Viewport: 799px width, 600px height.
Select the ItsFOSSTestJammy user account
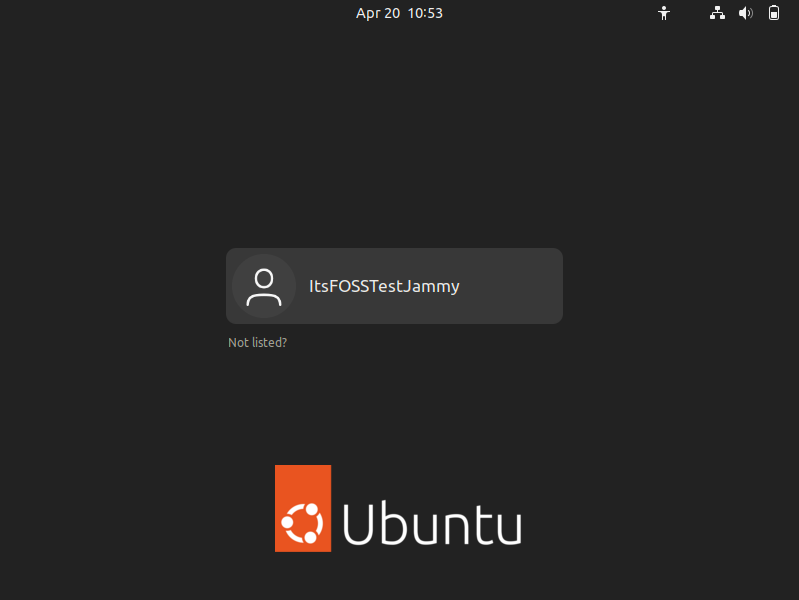click(394, 286)
